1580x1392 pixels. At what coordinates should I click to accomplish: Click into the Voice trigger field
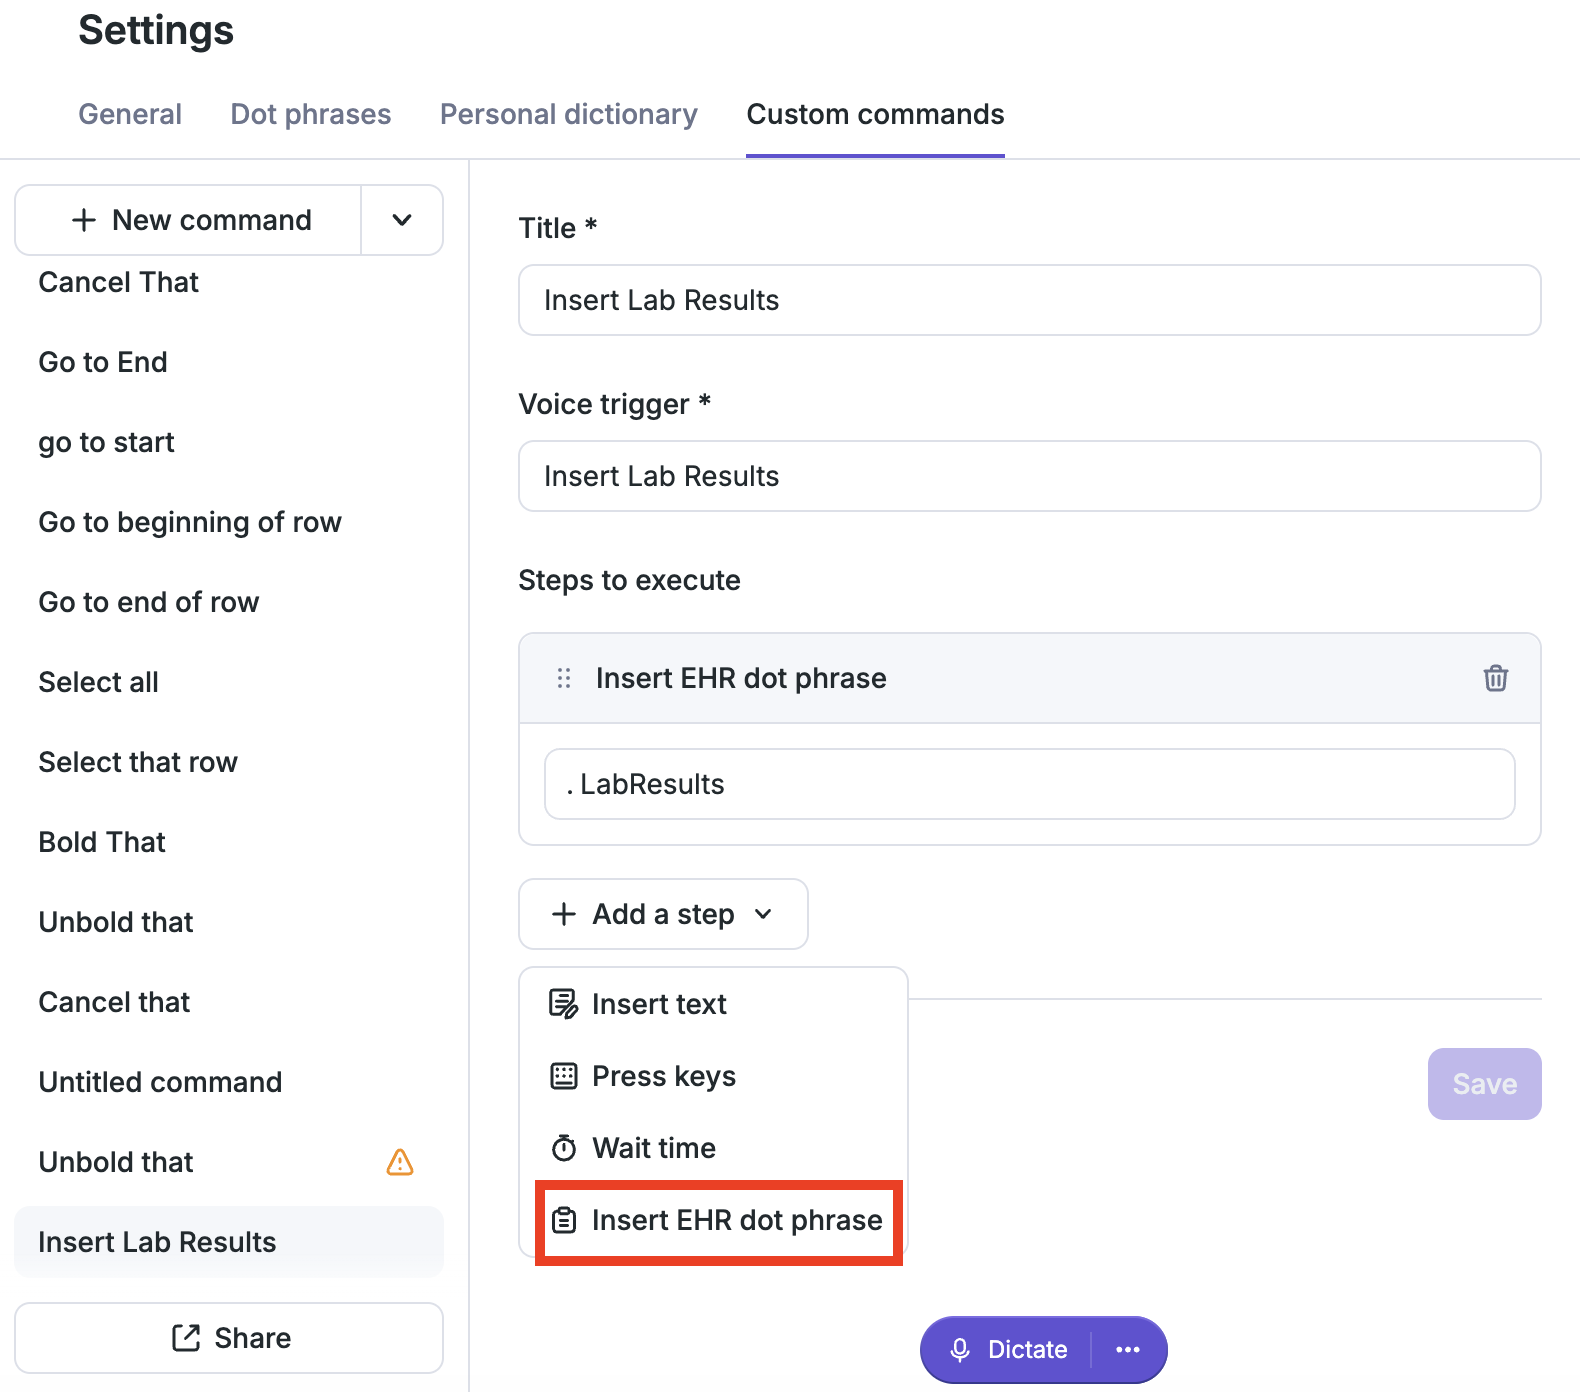point(1029,476)
